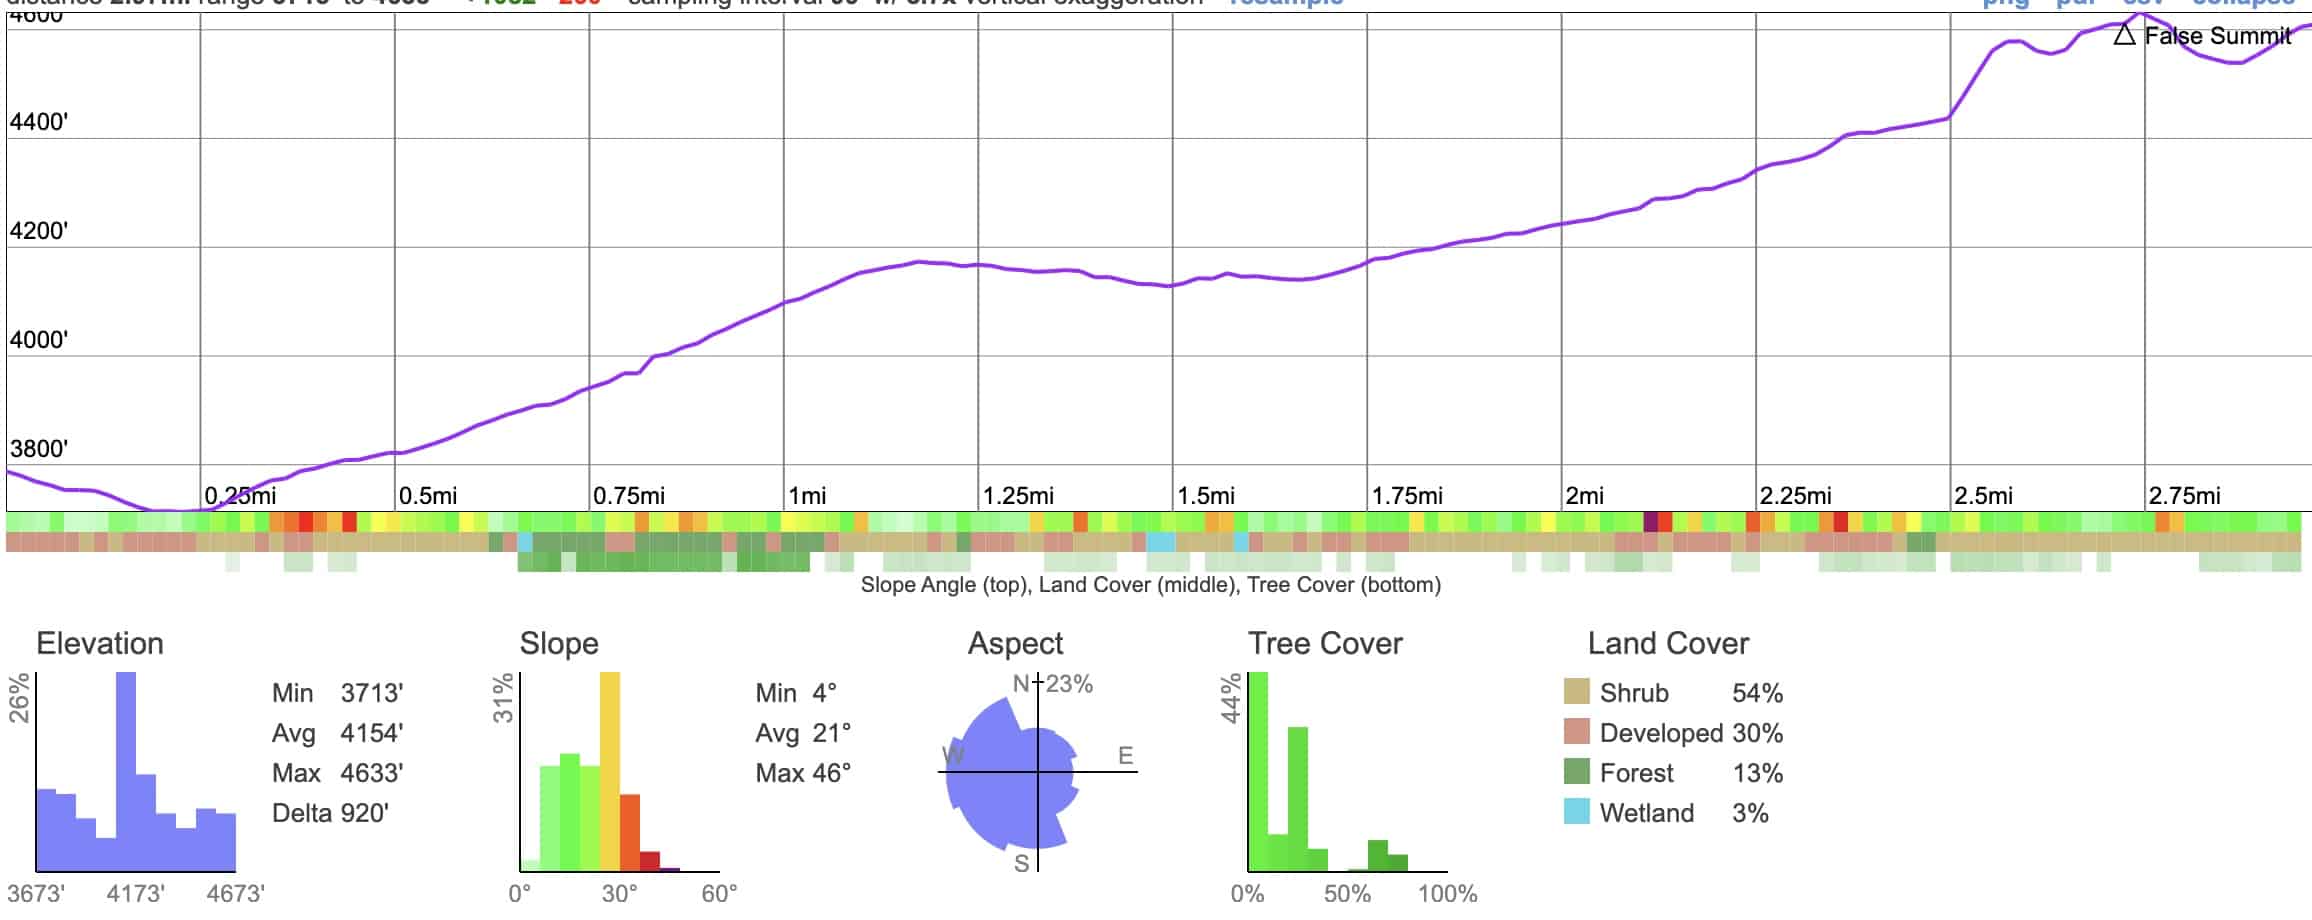
Task: Click the Land Cover heading
Action: click(x=1668, y=643)
